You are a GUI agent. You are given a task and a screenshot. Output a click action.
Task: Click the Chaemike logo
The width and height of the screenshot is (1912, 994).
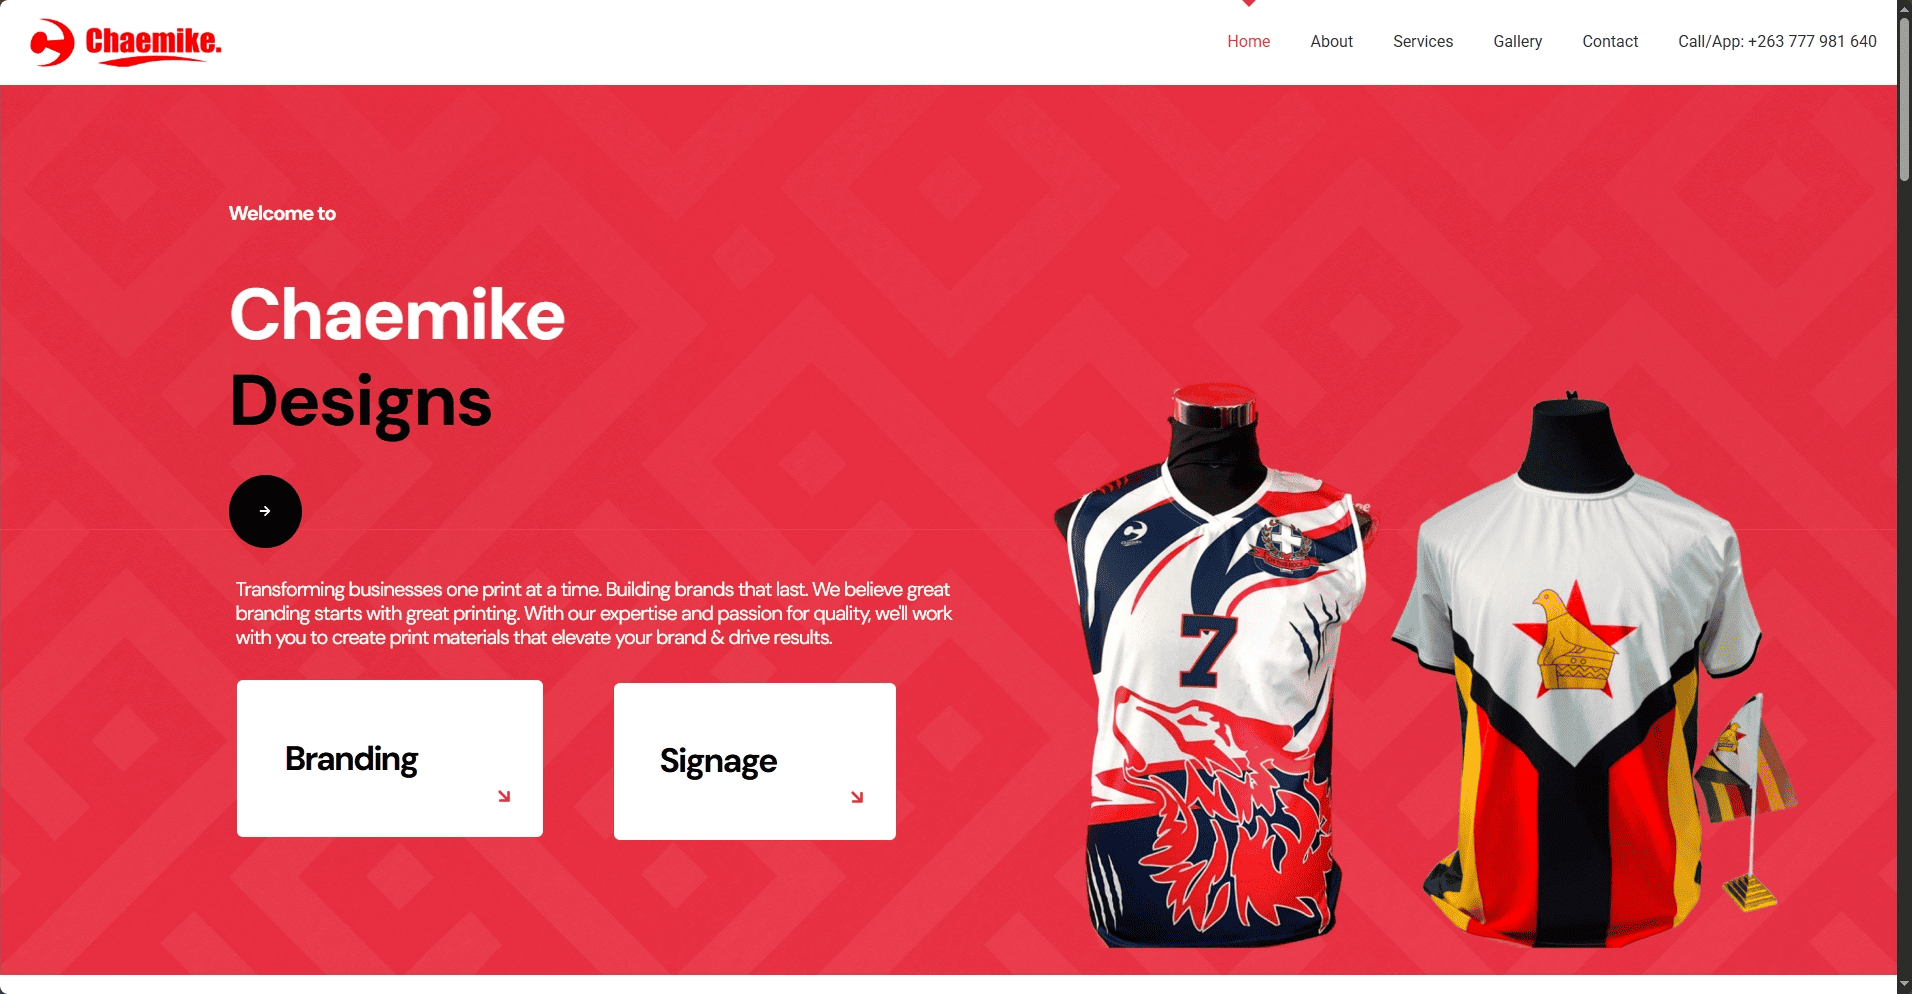coord(126,42)
